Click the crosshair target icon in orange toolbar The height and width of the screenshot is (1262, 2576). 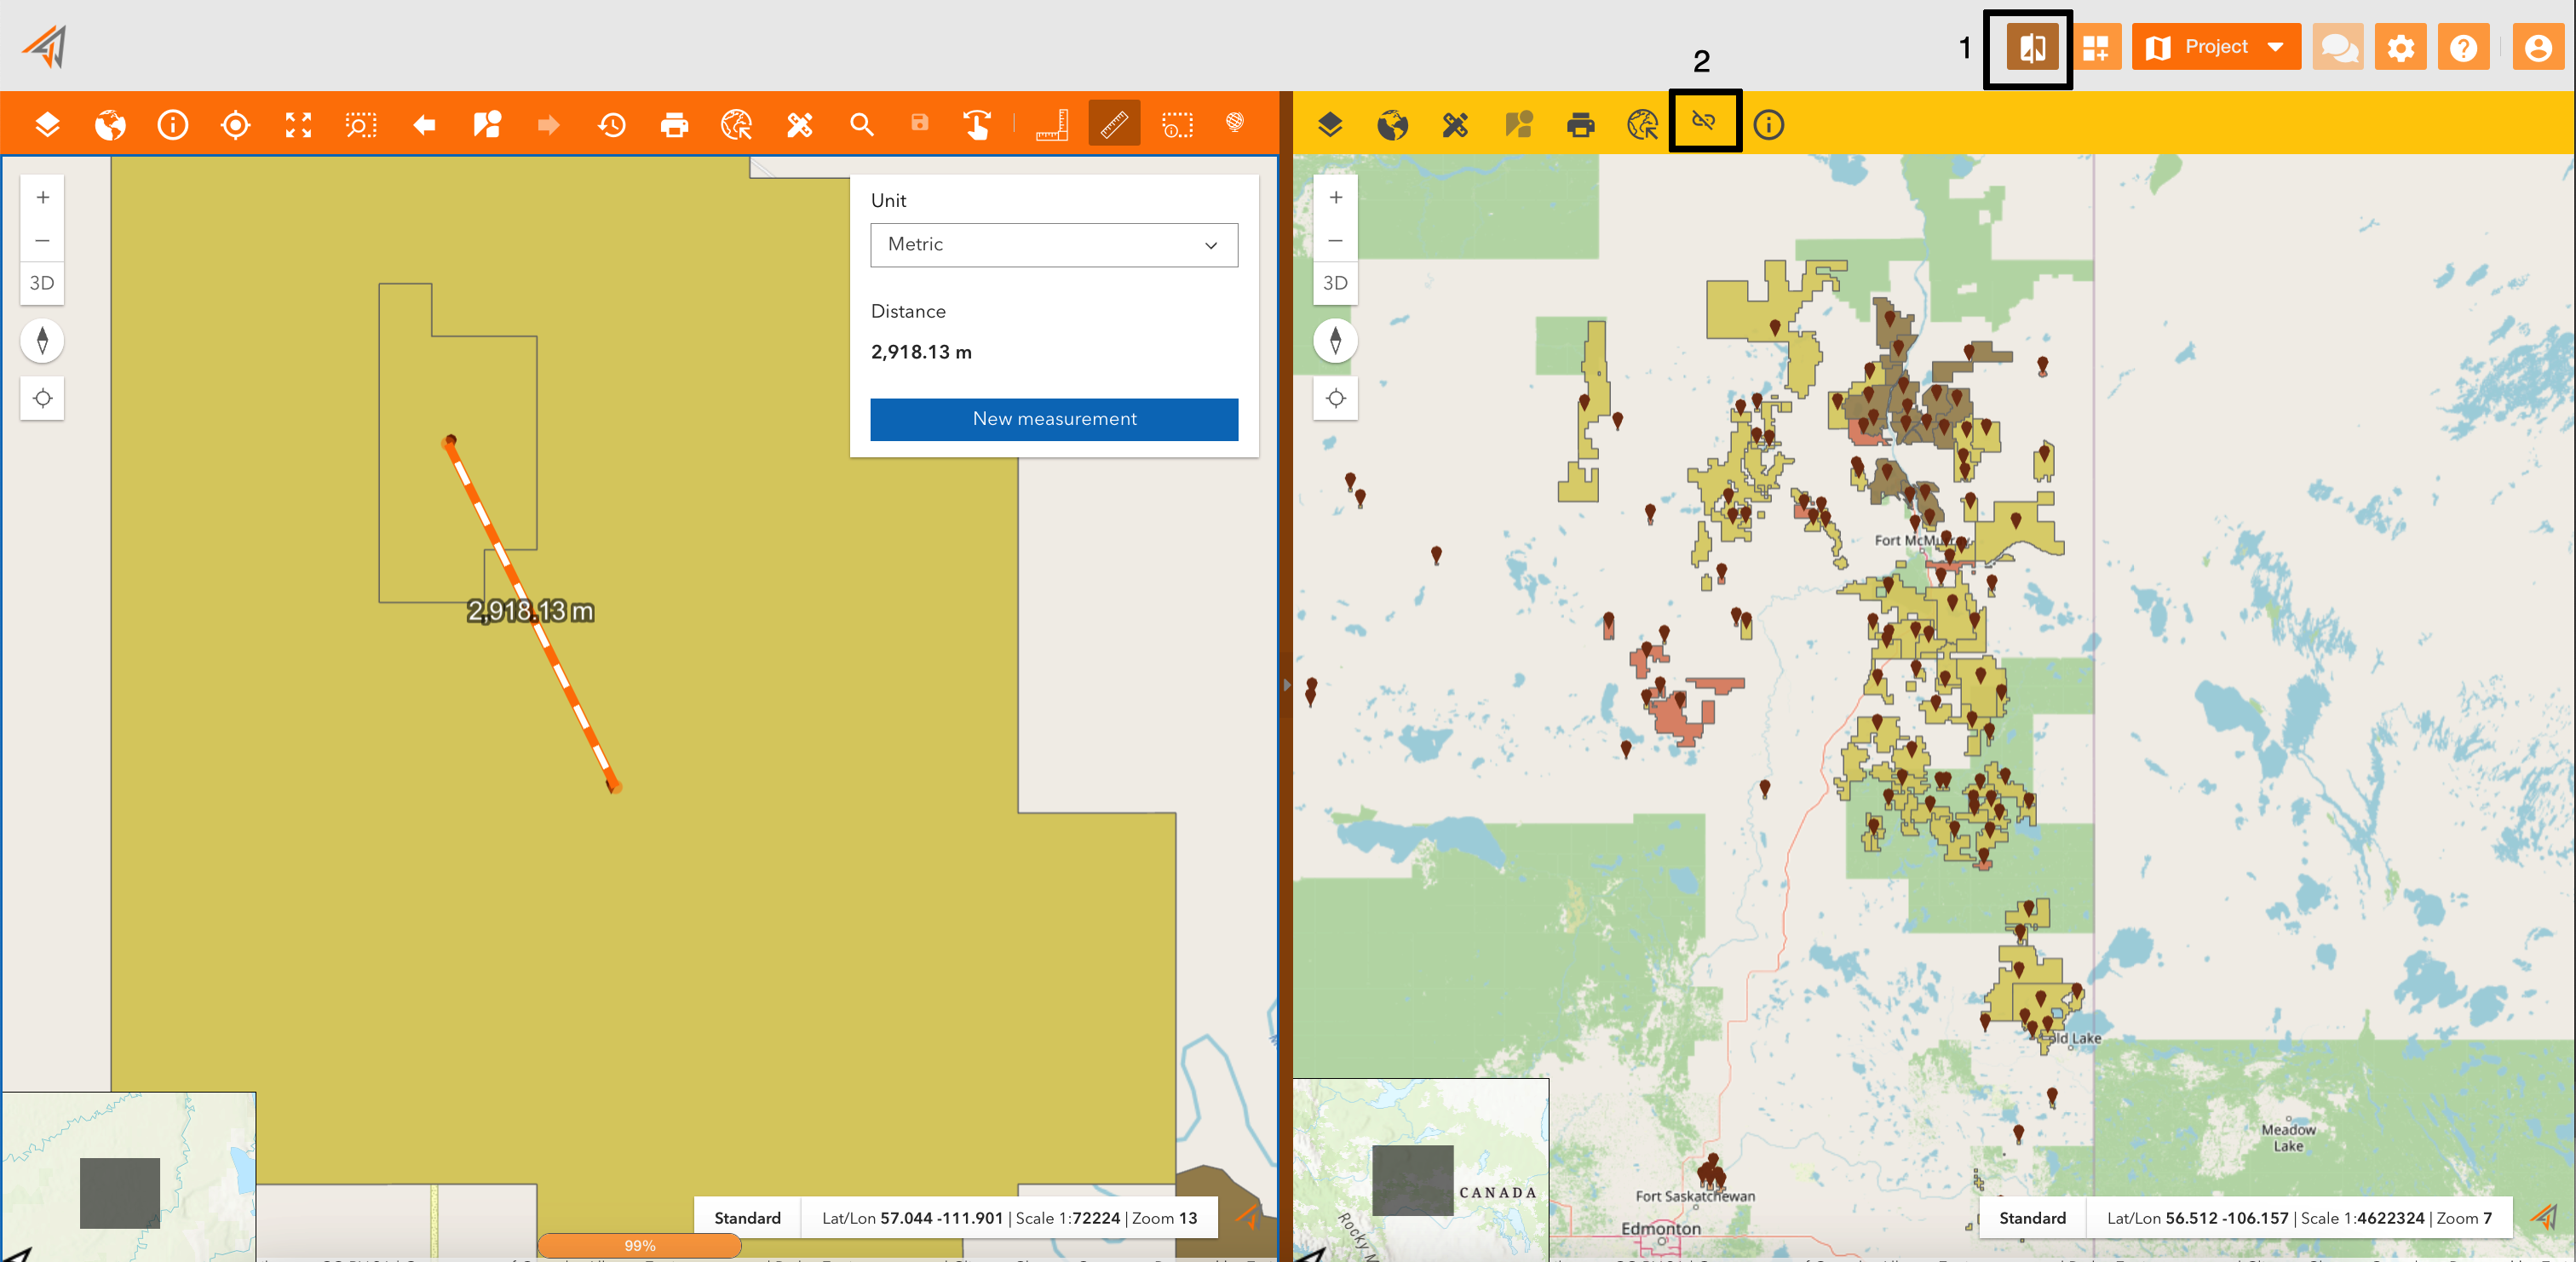tap(236, 125)
